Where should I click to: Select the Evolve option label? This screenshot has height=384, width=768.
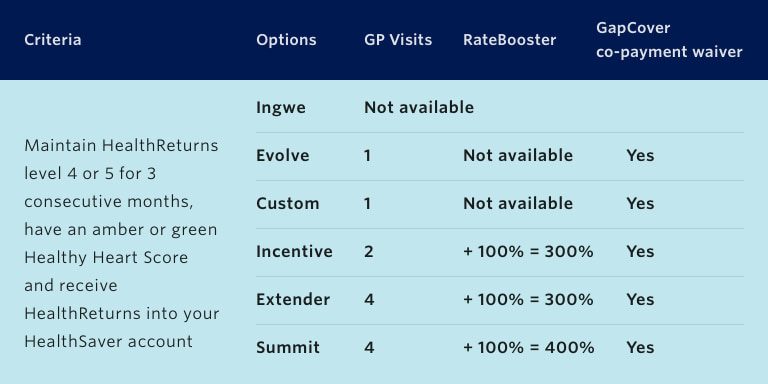(x=283, y=155)
